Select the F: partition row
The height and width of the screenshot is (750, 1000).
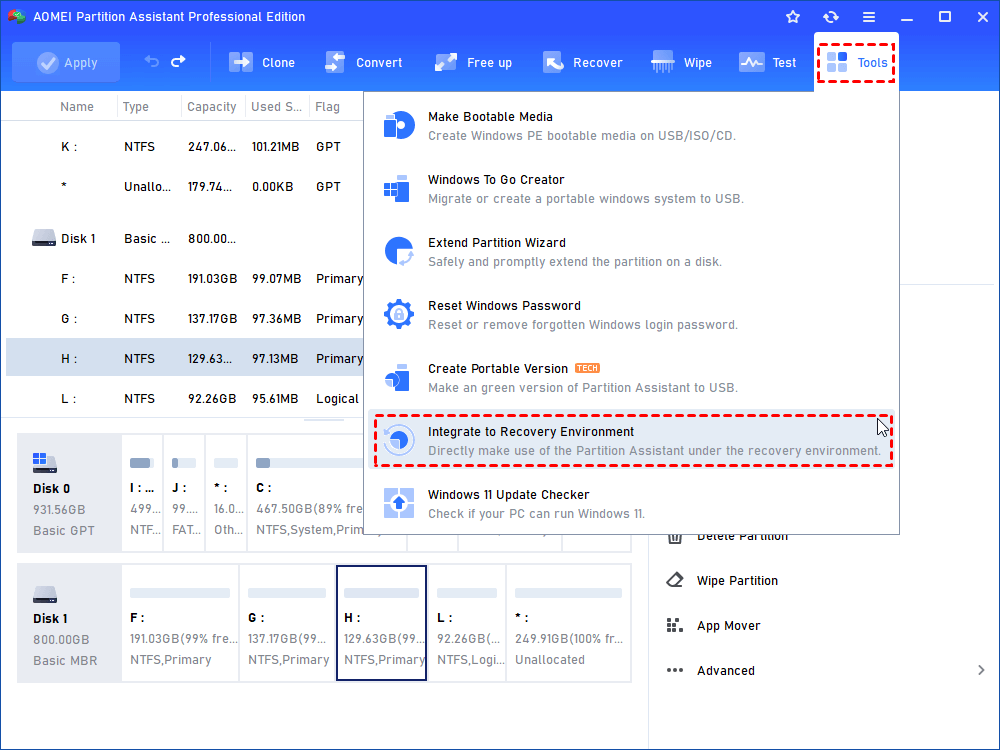point(185,279)
